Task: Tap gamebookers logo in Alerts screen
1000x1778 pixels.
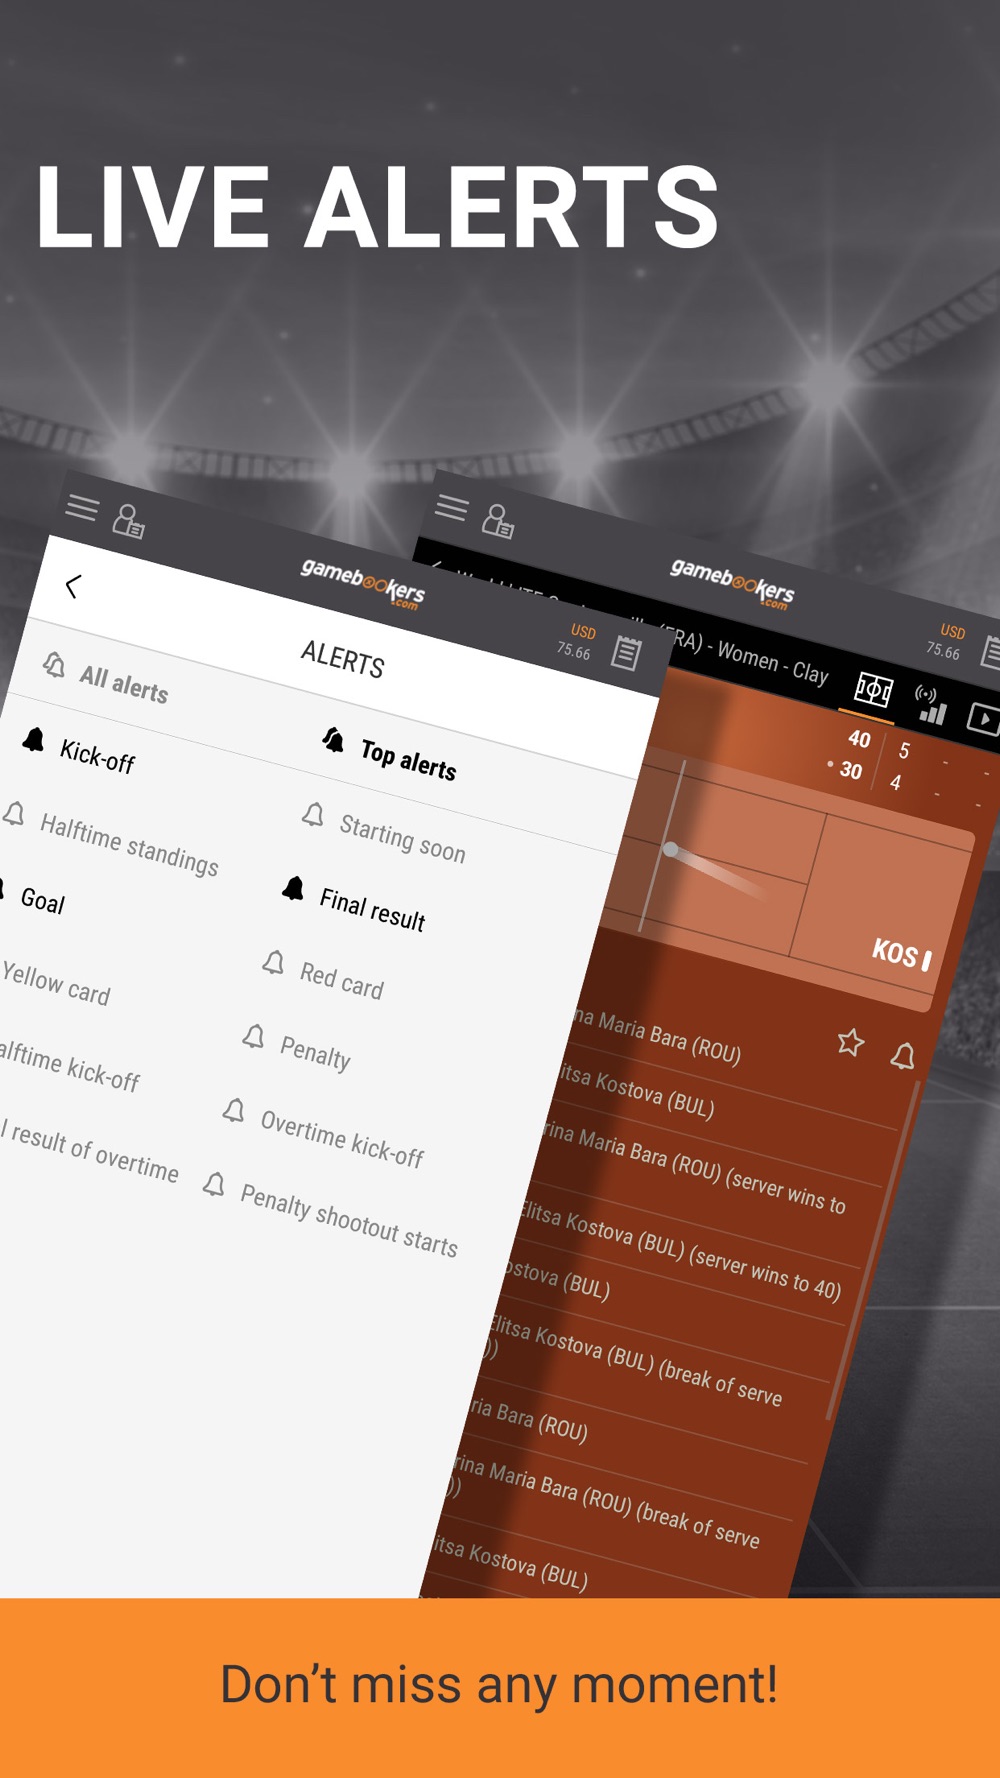Action: pos(363,583)
